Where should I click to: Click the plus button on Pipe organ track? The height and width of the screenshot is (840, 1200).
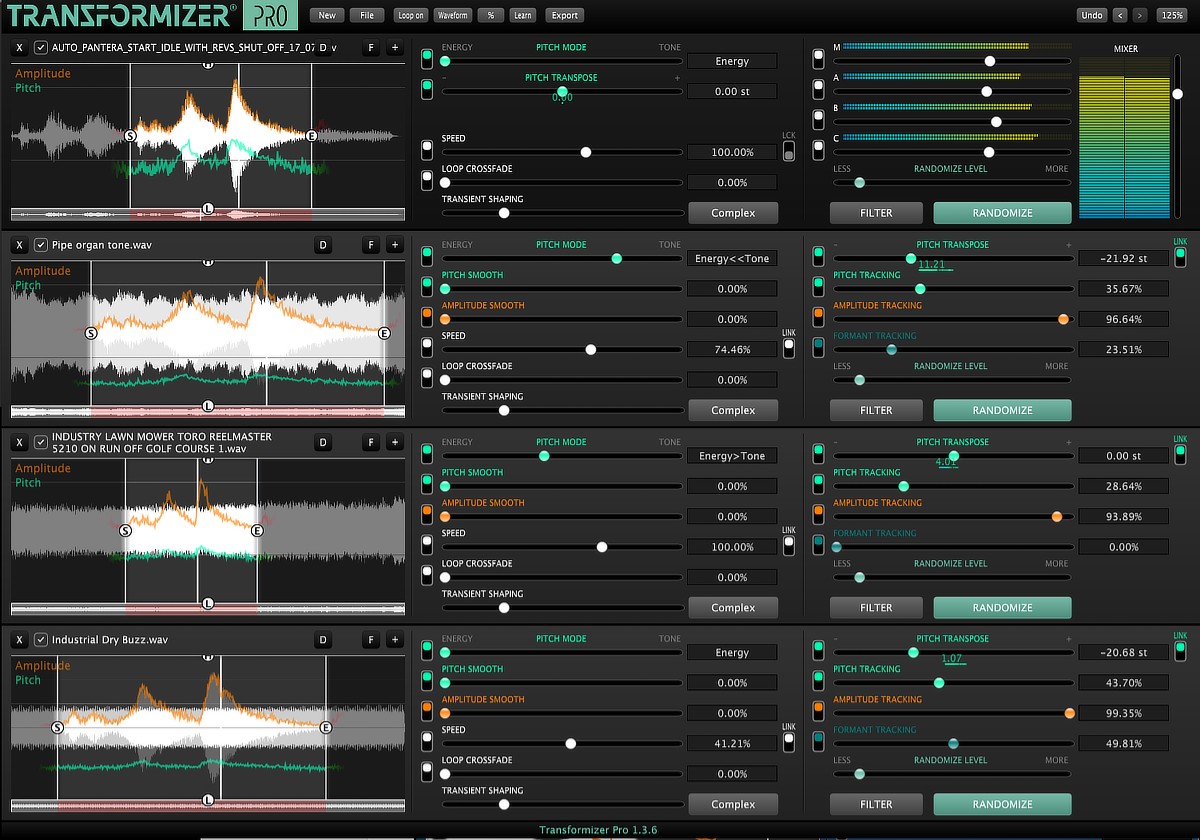coord(394,245)
